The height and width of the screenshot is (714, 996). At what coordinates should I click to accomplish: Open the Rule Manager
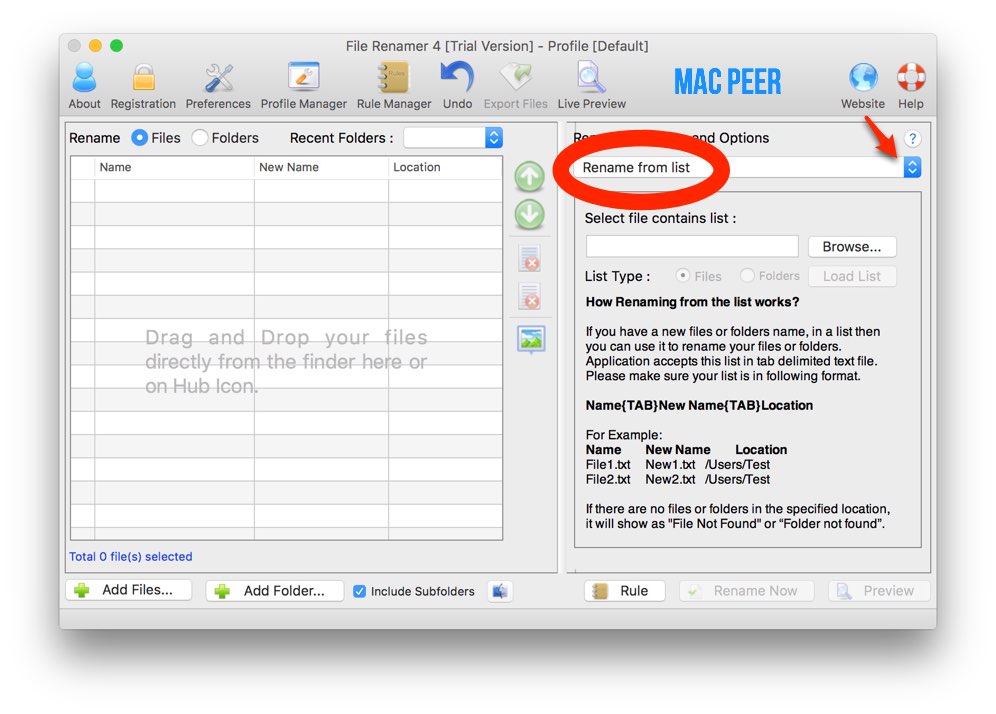[x=393, y=77]
